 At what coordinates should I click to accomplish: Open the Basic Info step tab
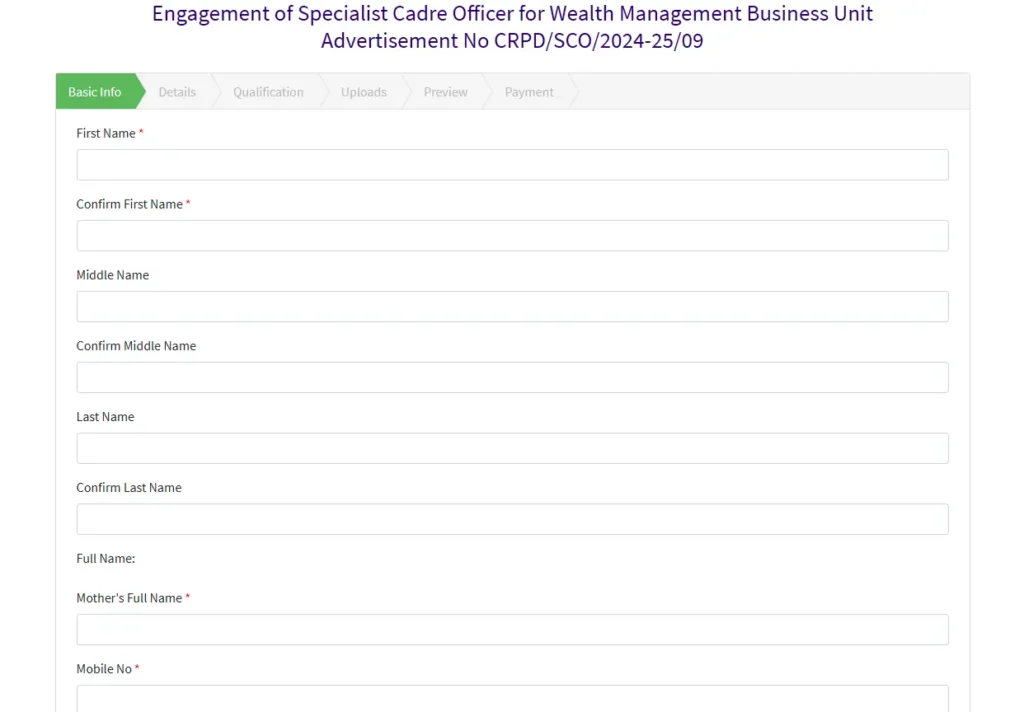95,92
